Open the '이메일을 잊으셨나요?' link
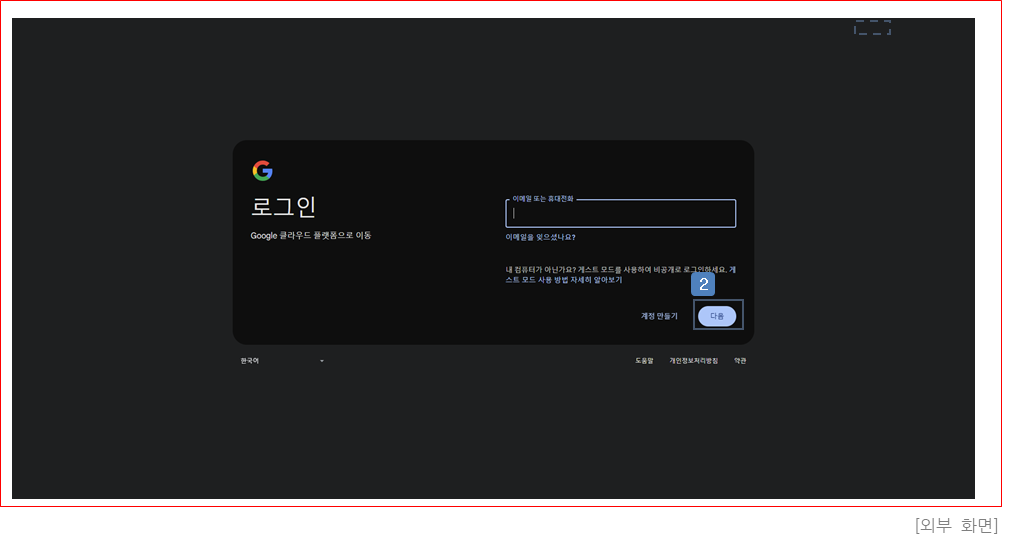 click(540, 237)
